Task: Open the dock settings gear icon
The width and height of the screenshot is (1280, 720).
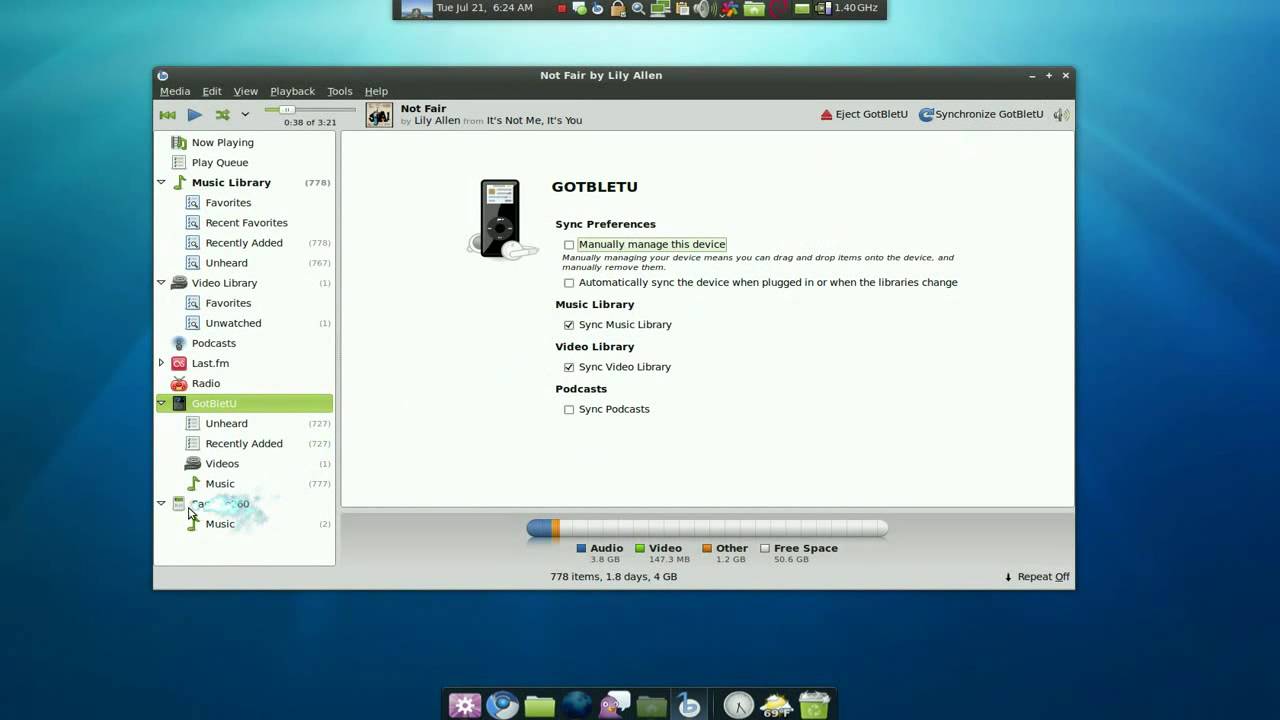Action: [464, 705]
